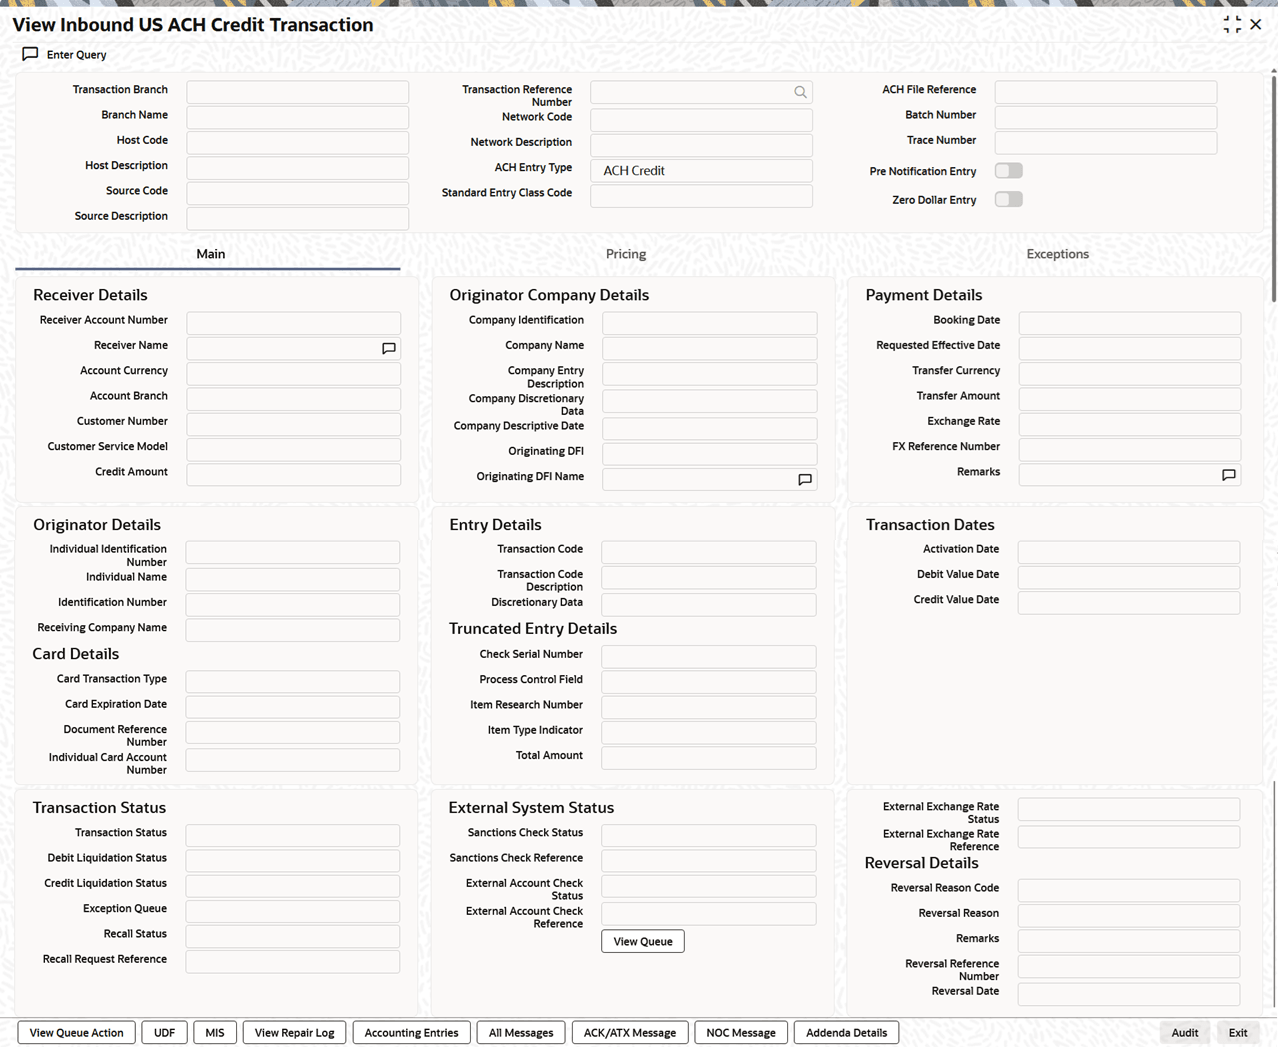Click the Branch Name field
Viewport: 1278px width, 1047px height.
click(x=297, y=117)
